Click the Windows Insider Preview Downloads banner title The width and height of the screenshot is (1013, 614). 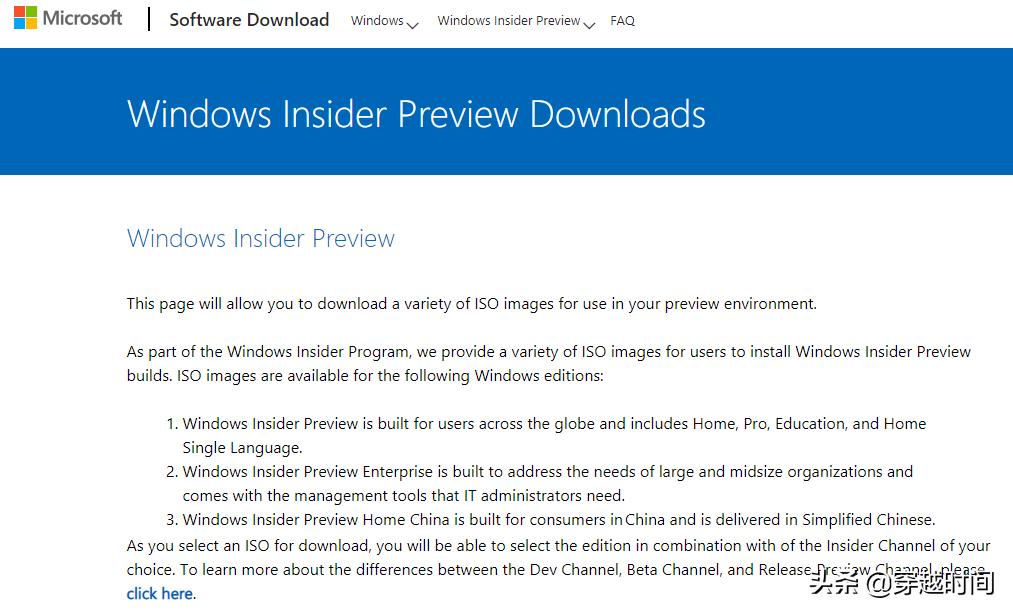pyautogui.click(x=415, y=114)
